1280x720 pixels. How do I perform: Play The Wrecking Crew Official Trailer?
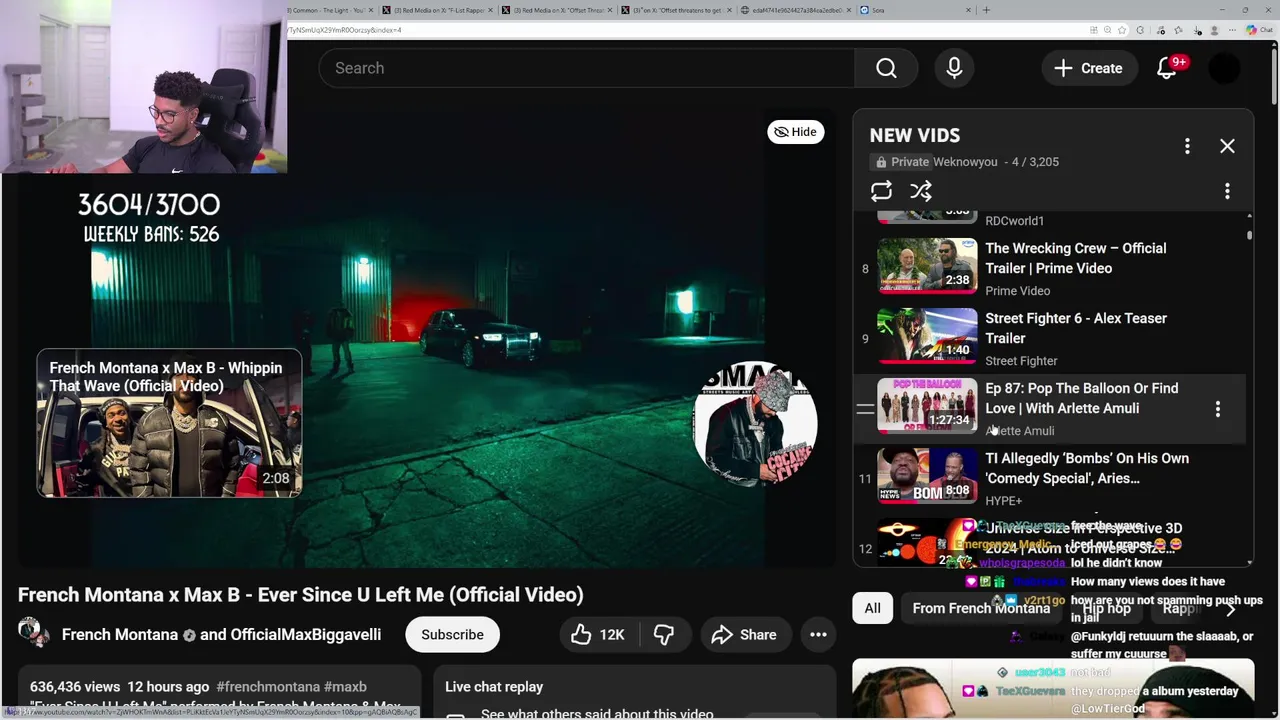(927, 266)
